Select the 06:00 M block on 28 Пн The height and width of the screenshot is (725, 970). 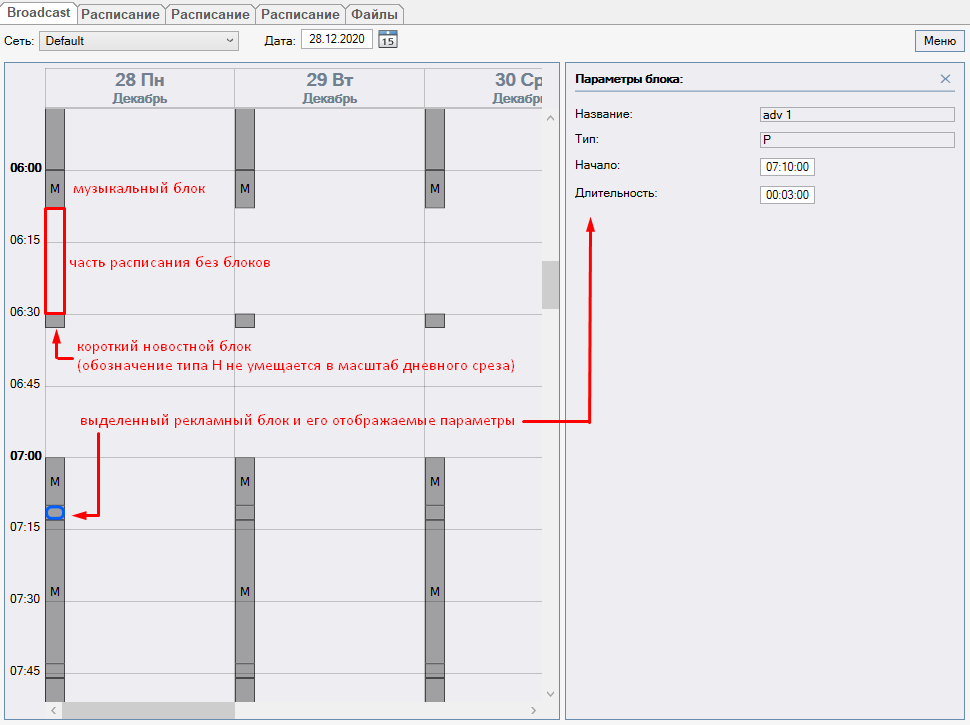55,189
